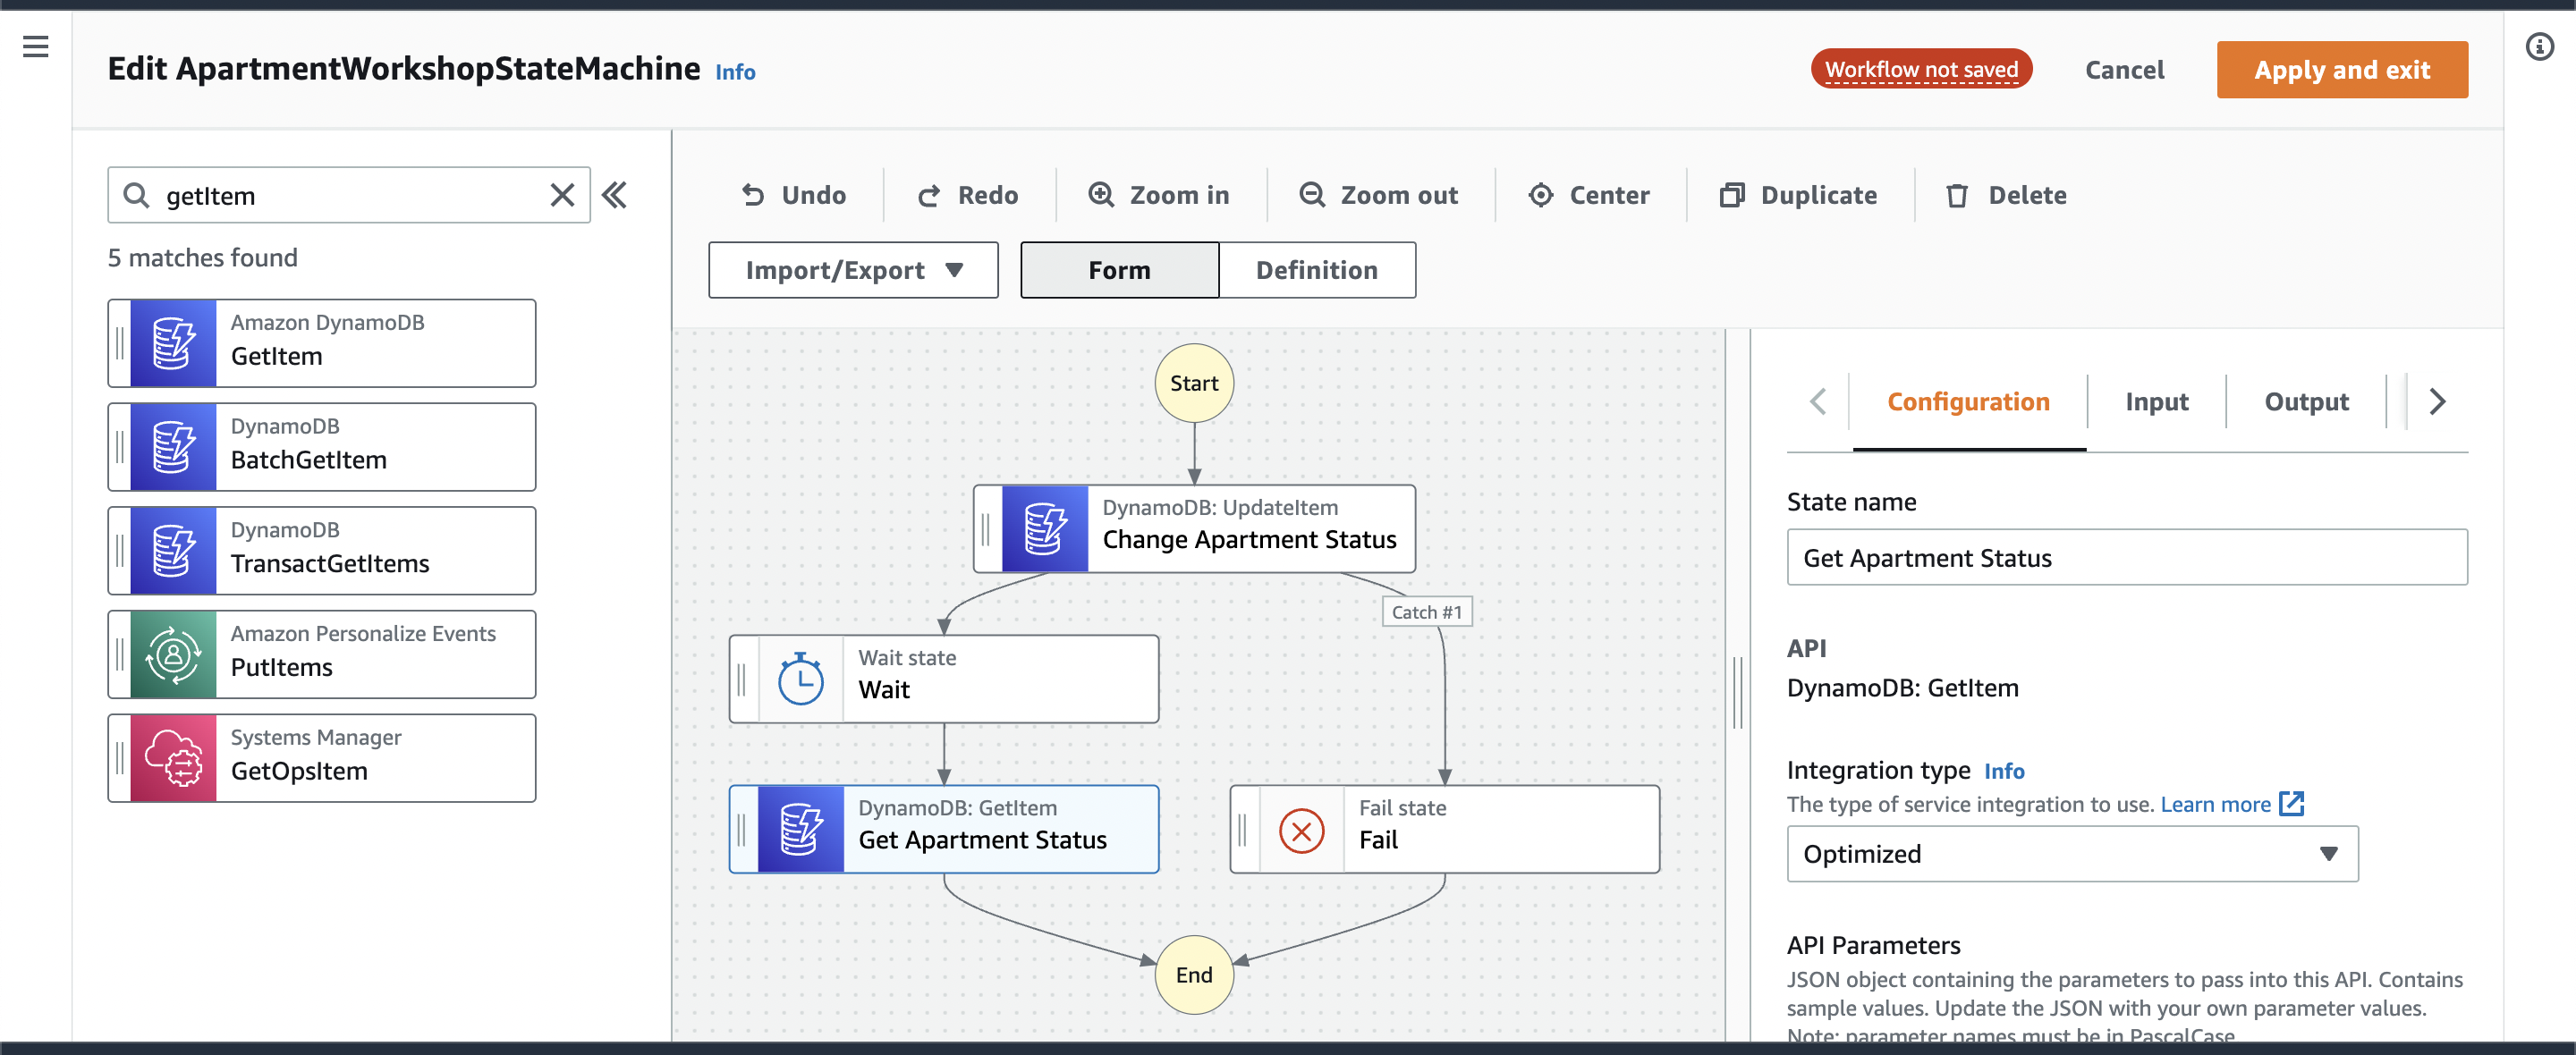Open the hamburger navigation menu
2576x1055 pixels.
pos(36,46)
